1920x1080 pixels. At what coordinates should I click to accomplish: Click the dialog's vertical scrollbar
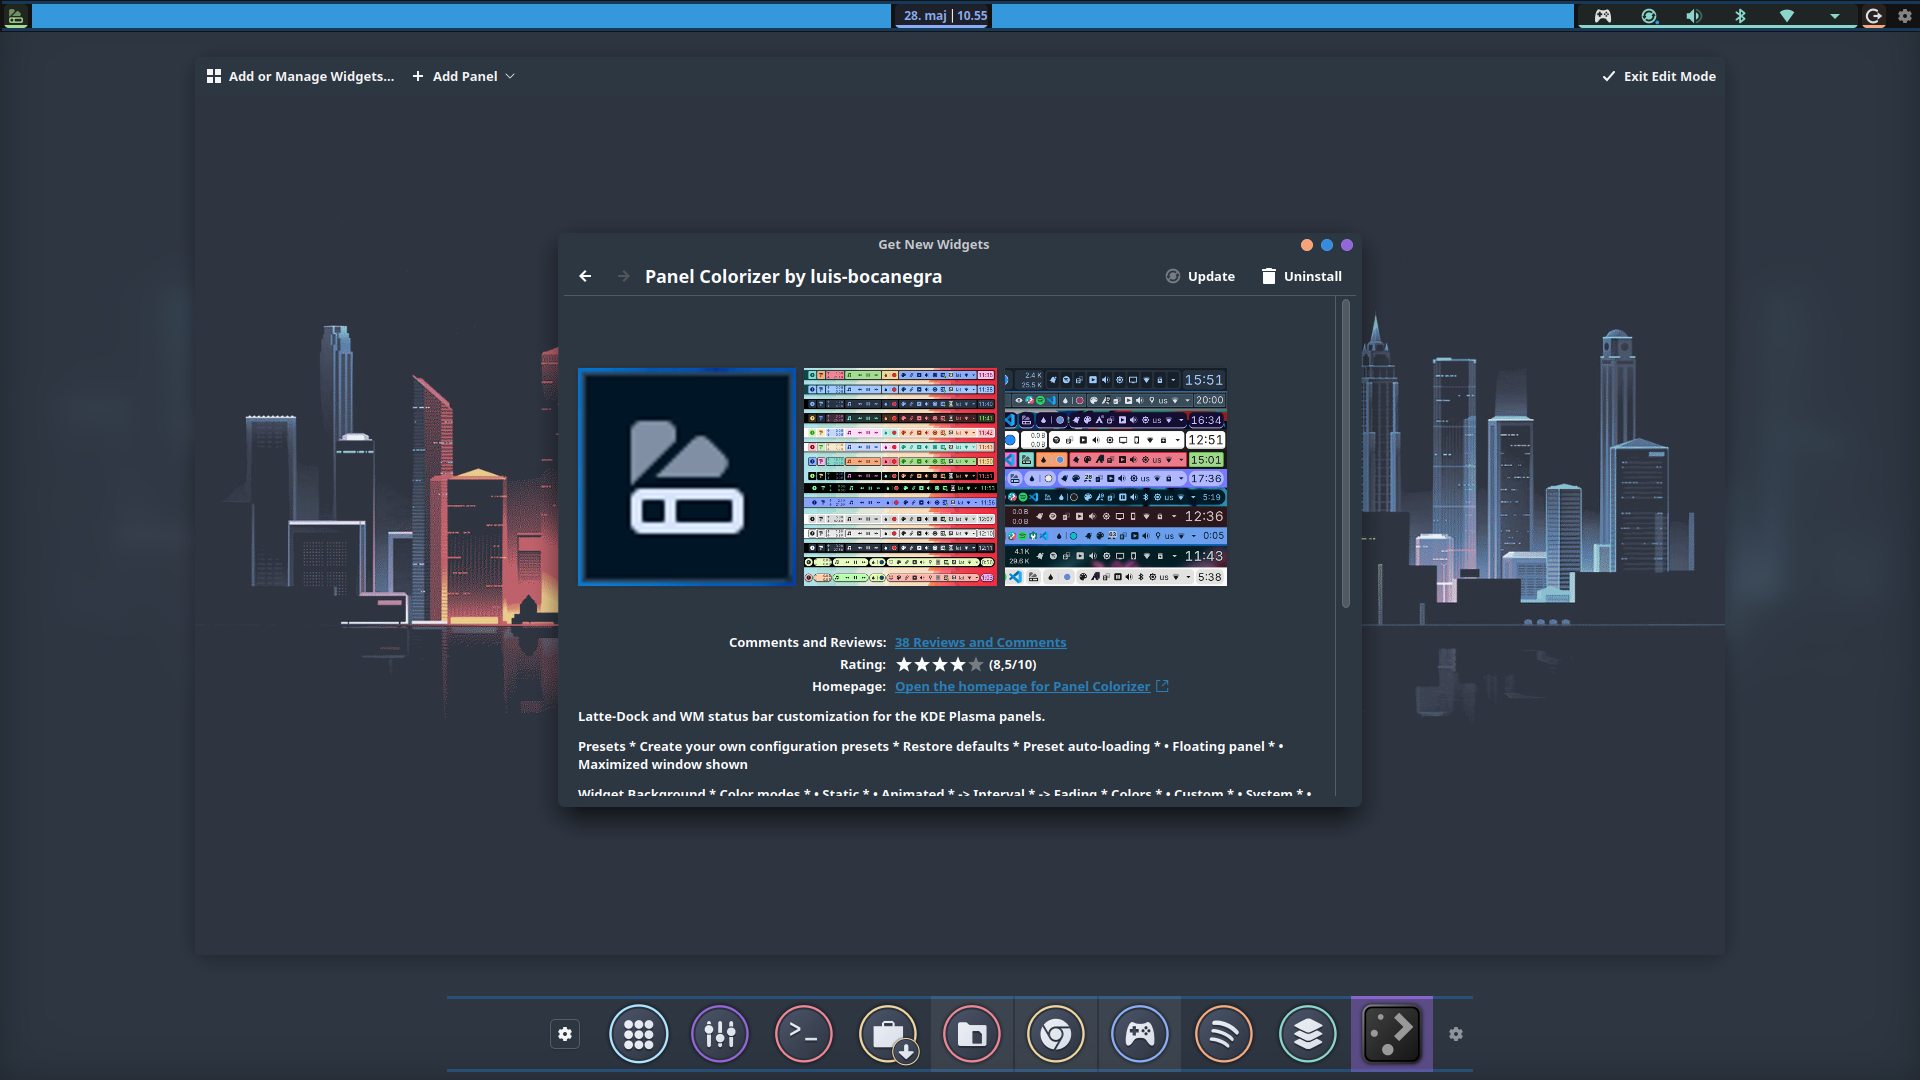tap(1346, 453)
